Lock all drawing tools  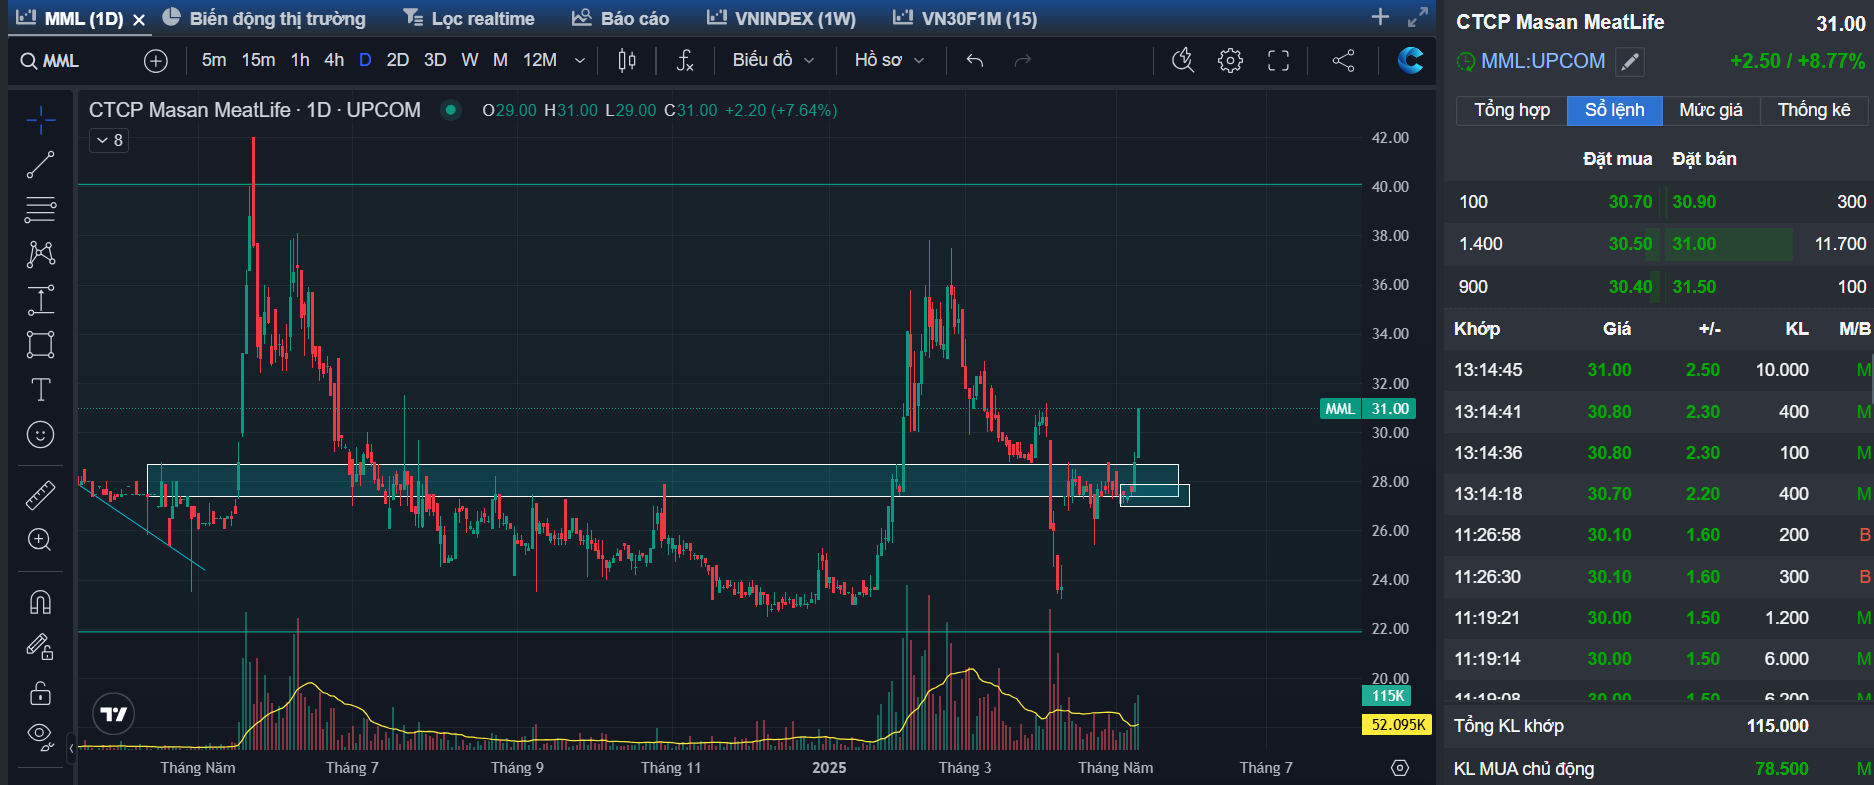(x=41, y=693)
